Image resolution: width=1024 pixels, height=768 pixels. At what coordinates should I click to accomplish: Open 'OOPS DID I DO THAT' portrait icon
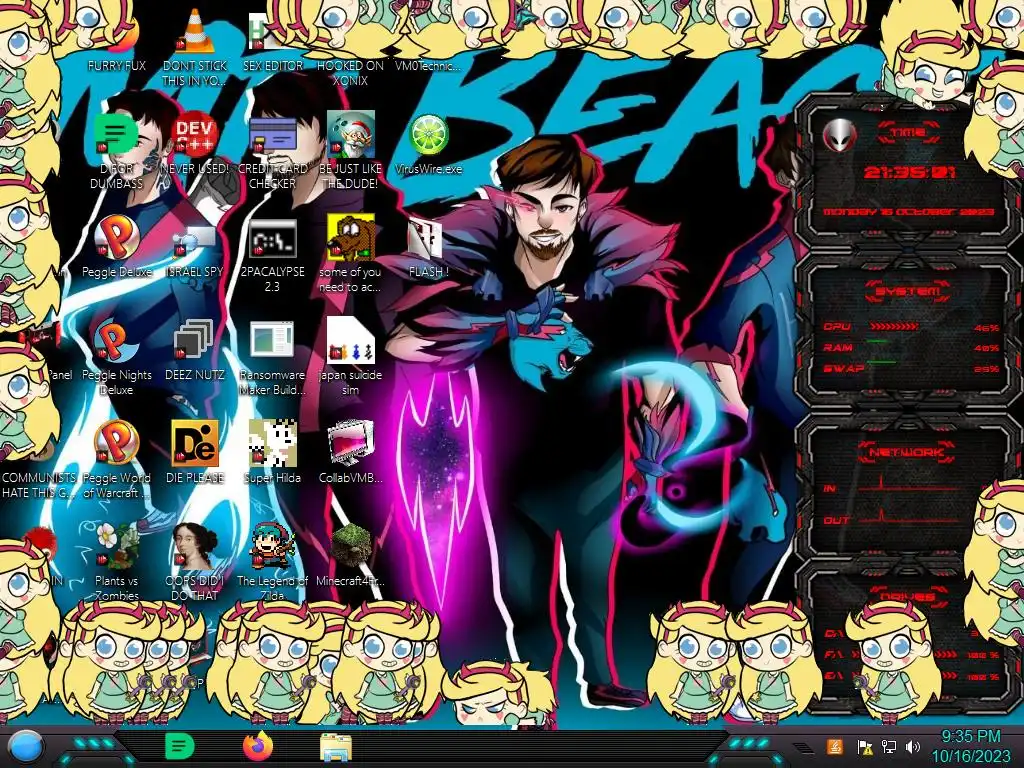(195, 546)
